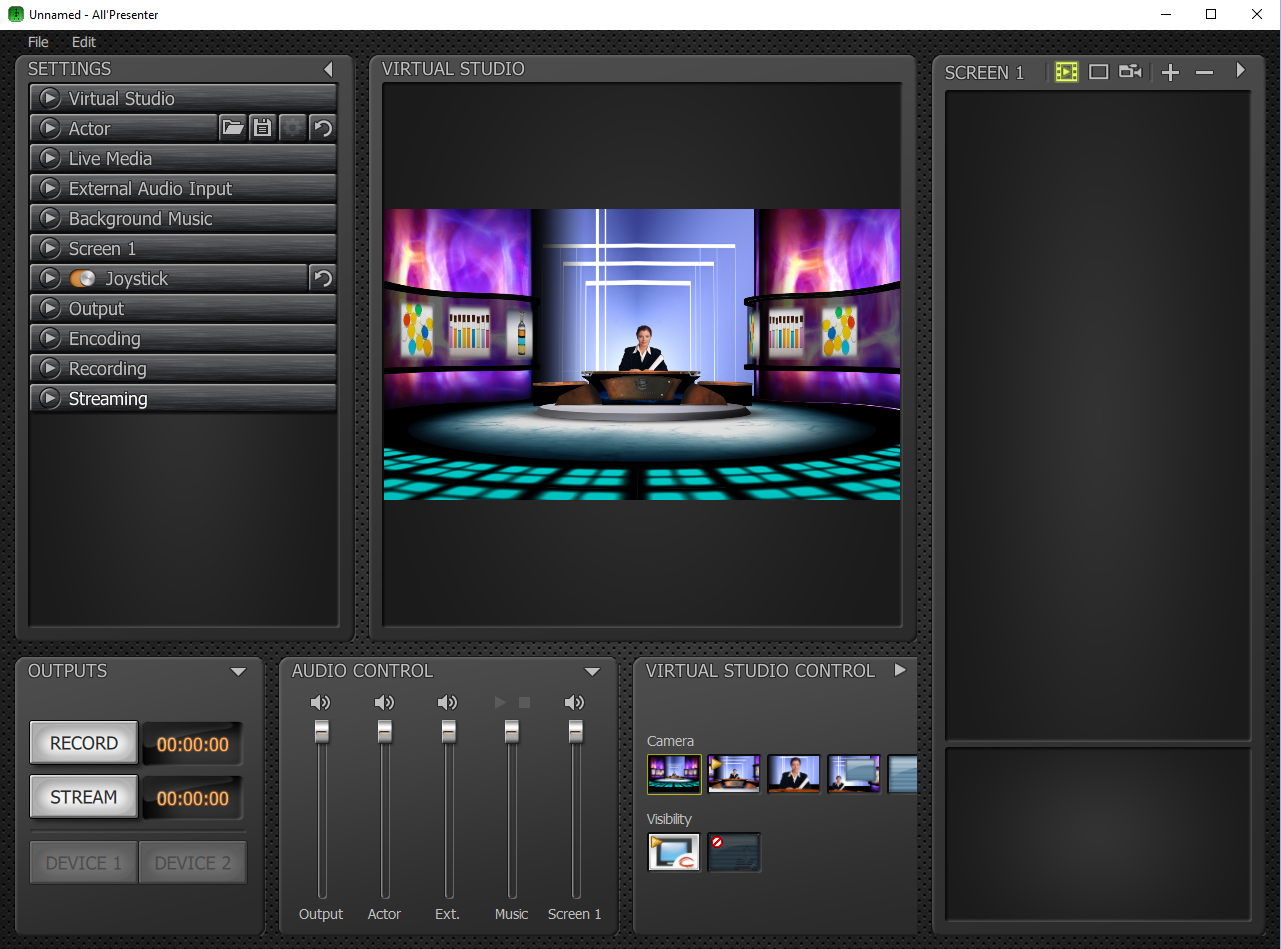
Task: Open the Edit menu
Action: (x=84, y=42)
